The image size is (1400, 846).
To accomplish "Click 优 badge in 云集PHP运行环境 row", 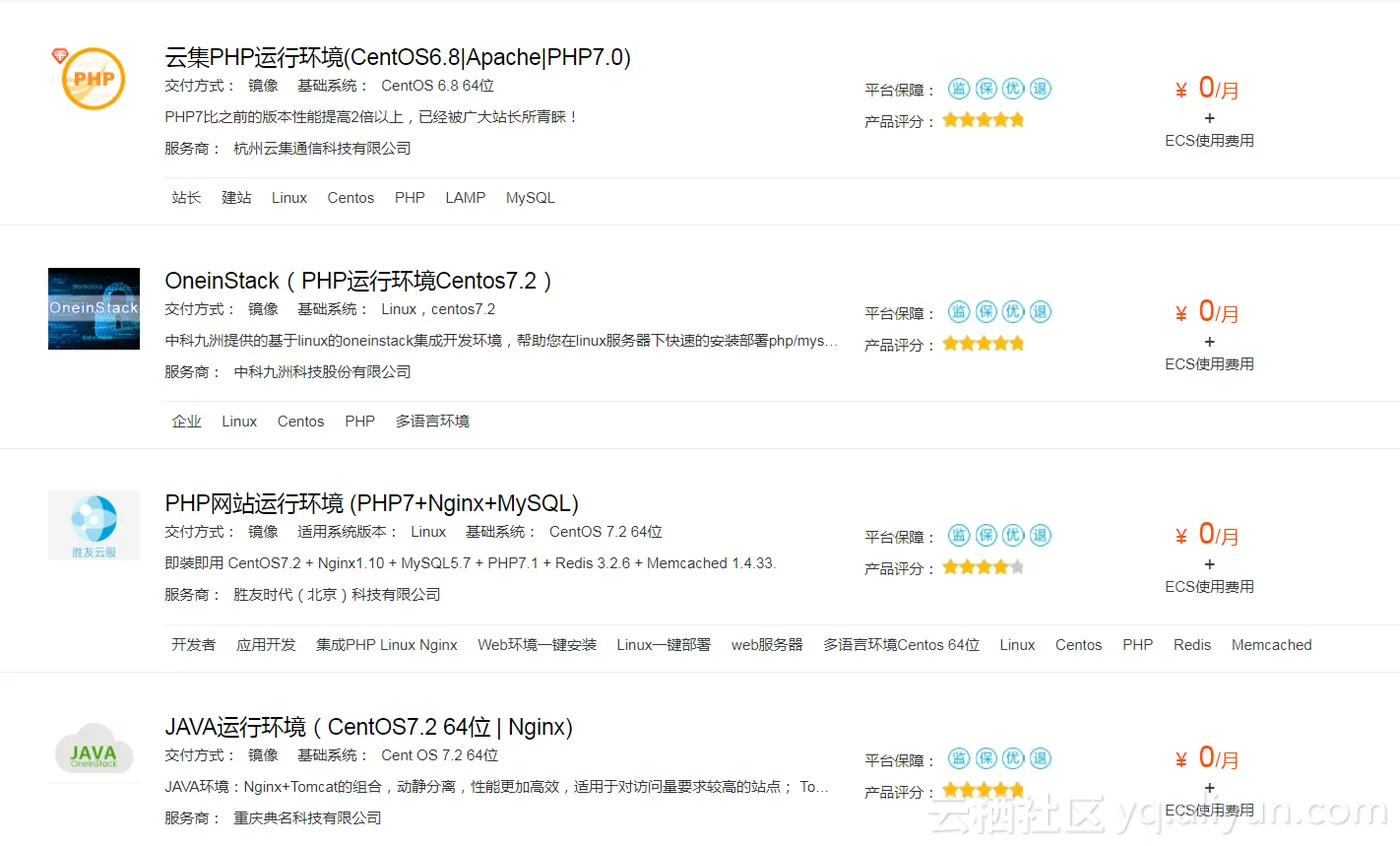I will click(x=1014, y=88).
